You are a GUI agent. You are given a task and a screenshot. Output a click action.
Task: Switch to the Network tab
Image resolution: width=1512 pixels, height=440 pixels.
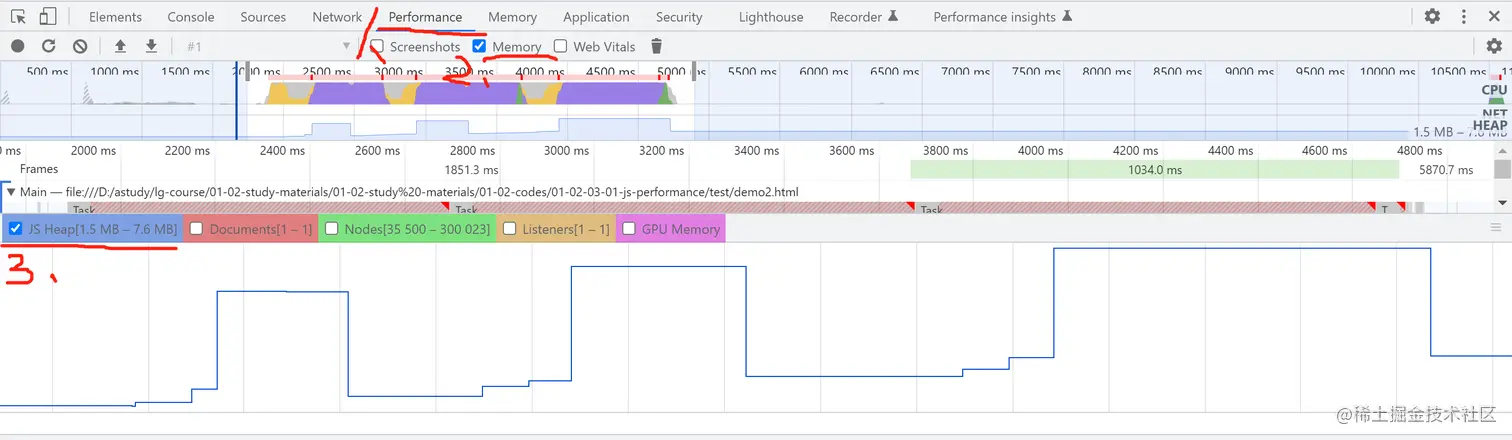pyautogui.click(x=337, y=17)
